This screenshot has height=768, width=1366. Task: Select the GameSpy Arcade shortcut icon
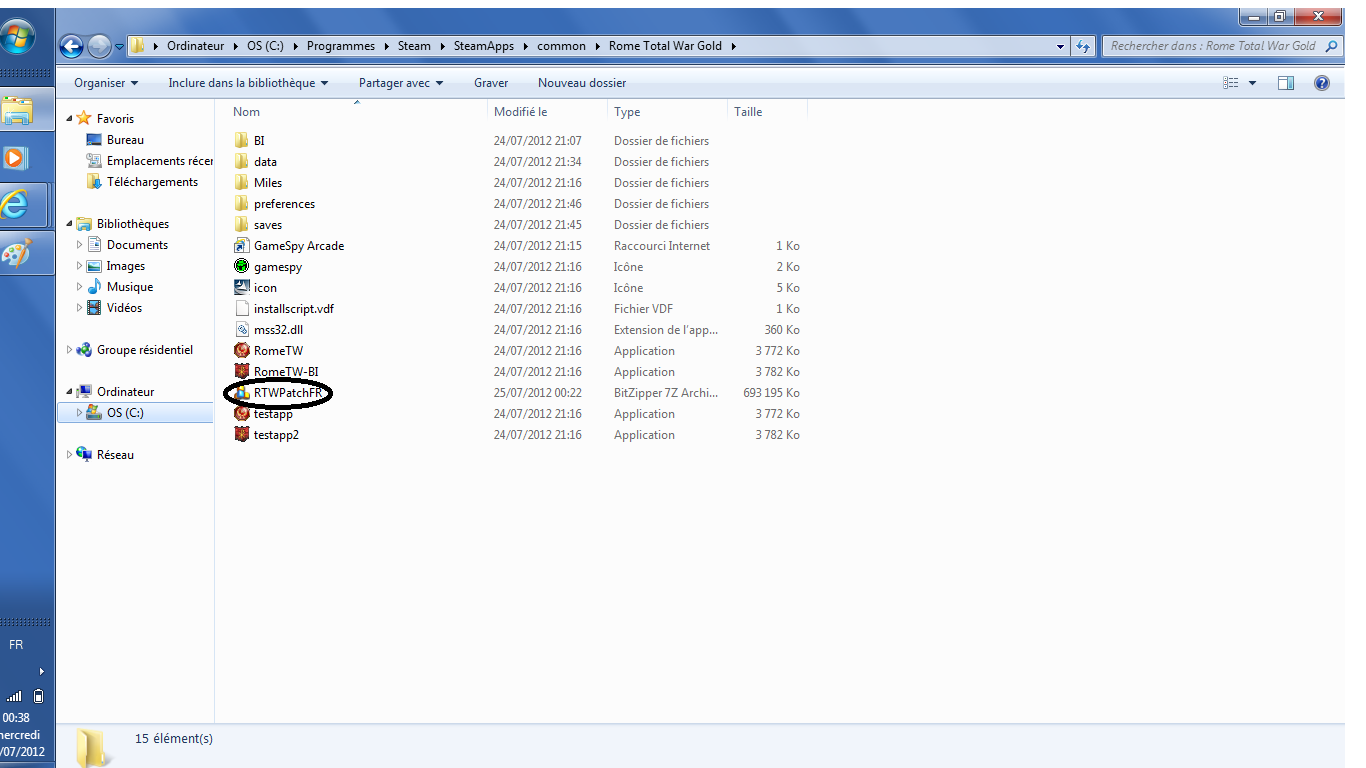point(241,246)
